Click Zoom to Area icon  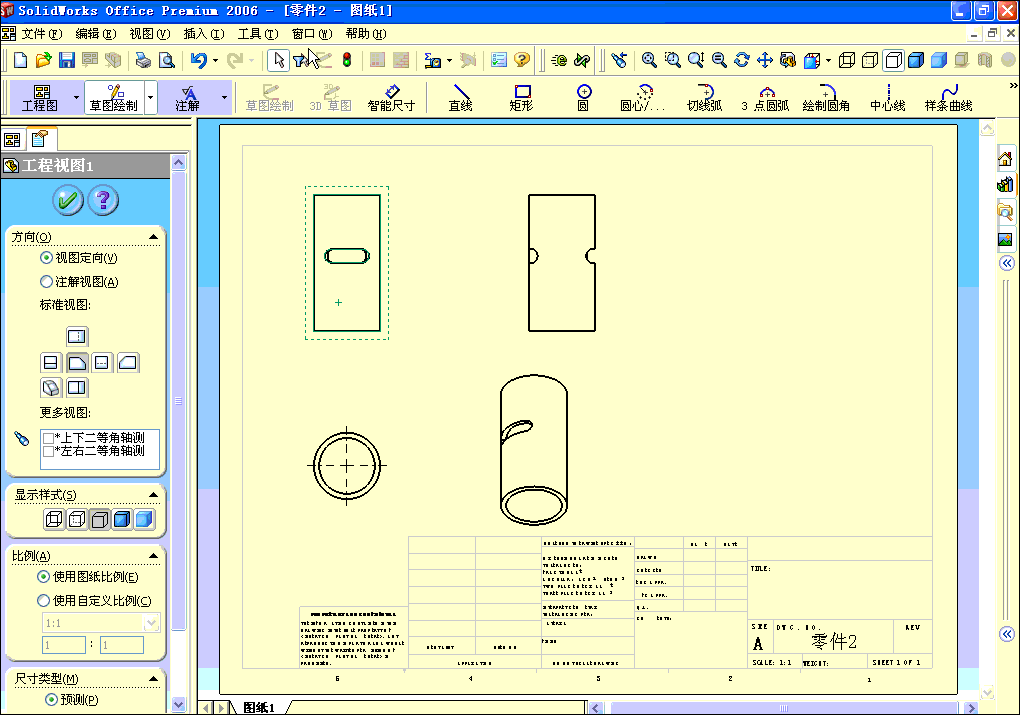[672, 61]
